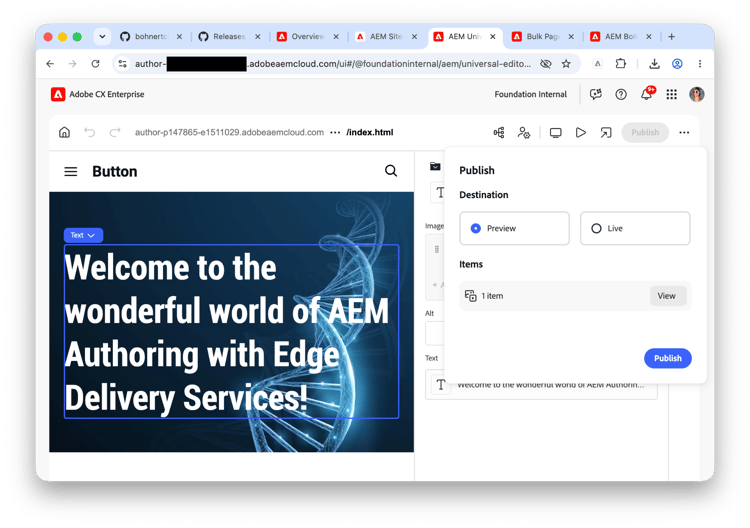Open the Chrome three-dot menu
Screen dimensions: 750x528
700,64
